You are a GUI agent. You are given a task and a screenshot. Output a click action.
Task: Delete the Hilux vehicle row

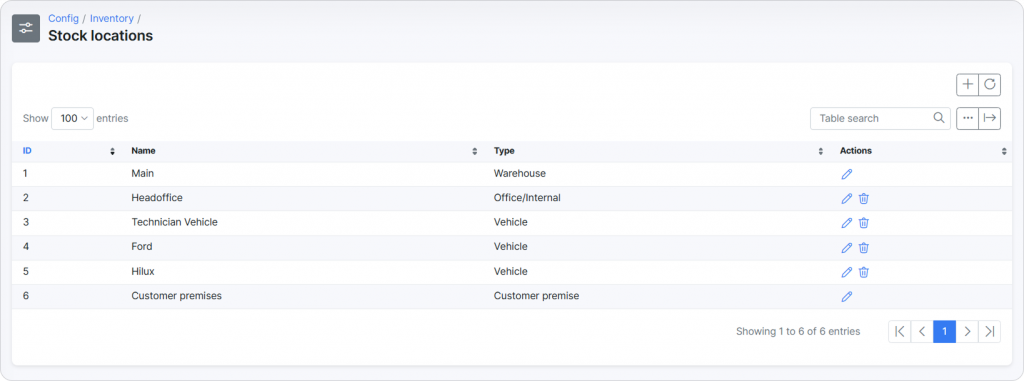point(863,272)
